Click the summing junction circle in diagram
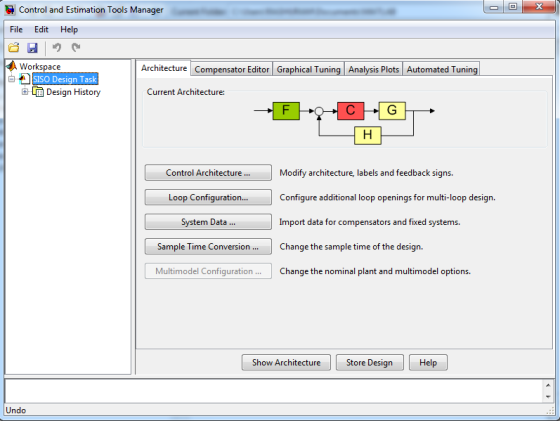This screenshot has height=421, width=560. coord(319,111)
